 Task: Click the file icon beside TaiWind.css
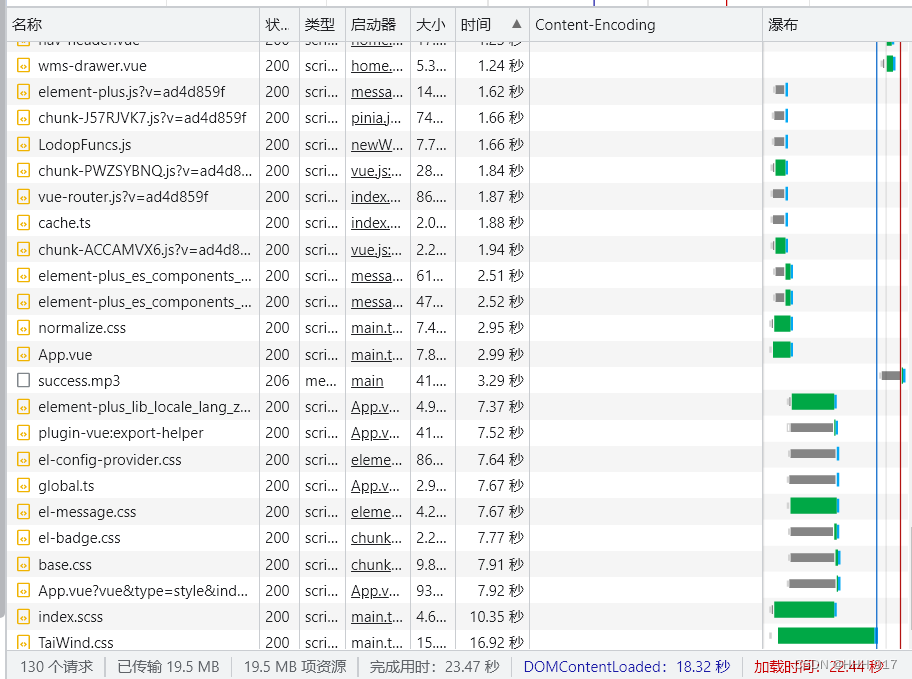click(x=22, y=642)
